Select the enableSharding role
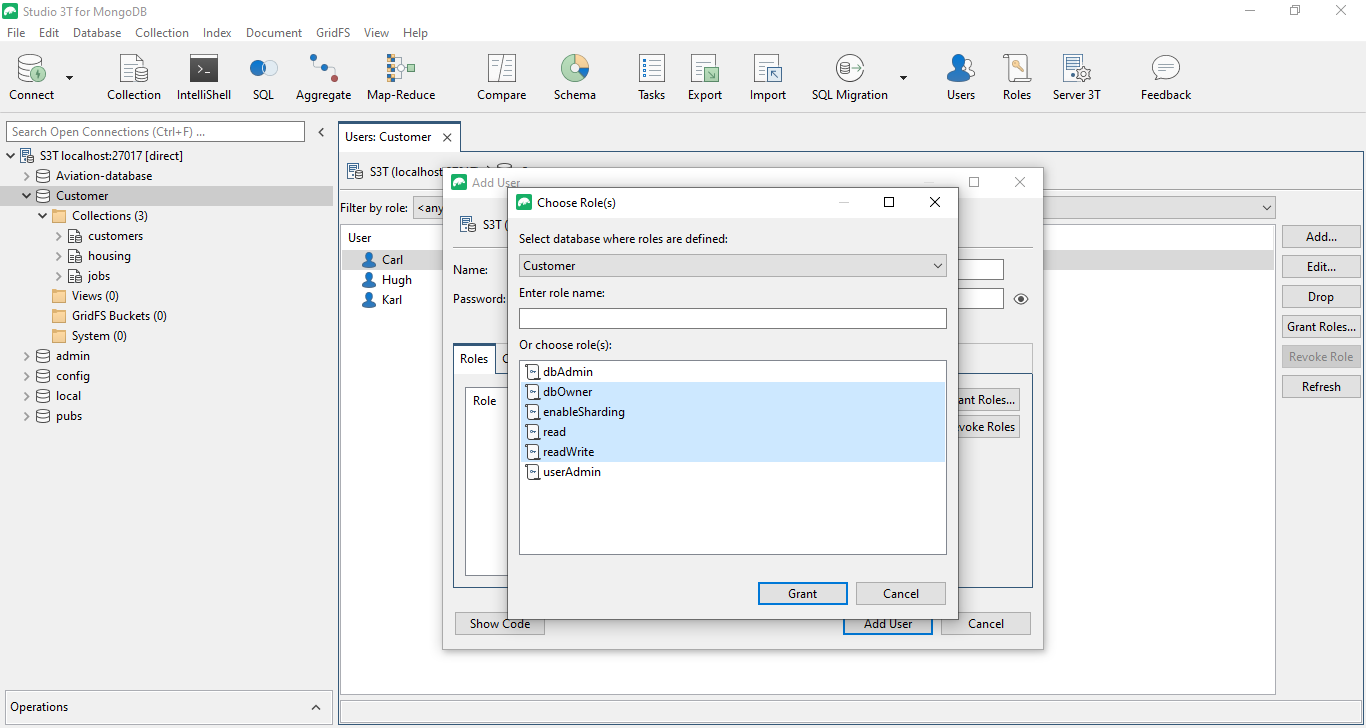Viewport: 1366px width, 728px height. click(733, 412)
